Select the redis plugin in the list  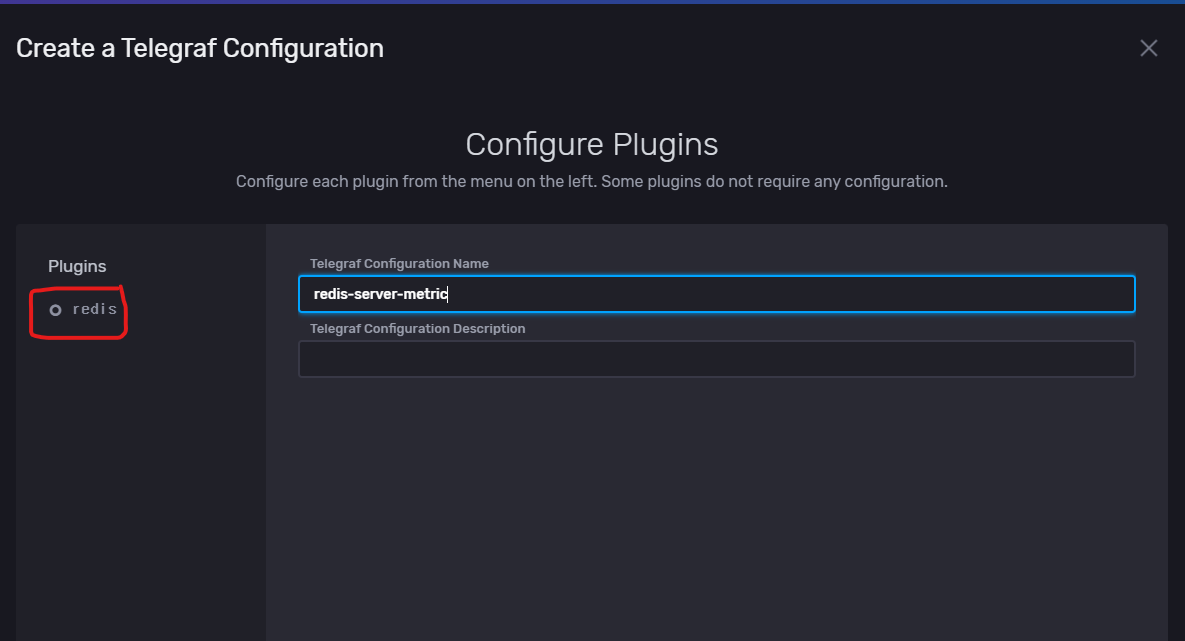95,310
